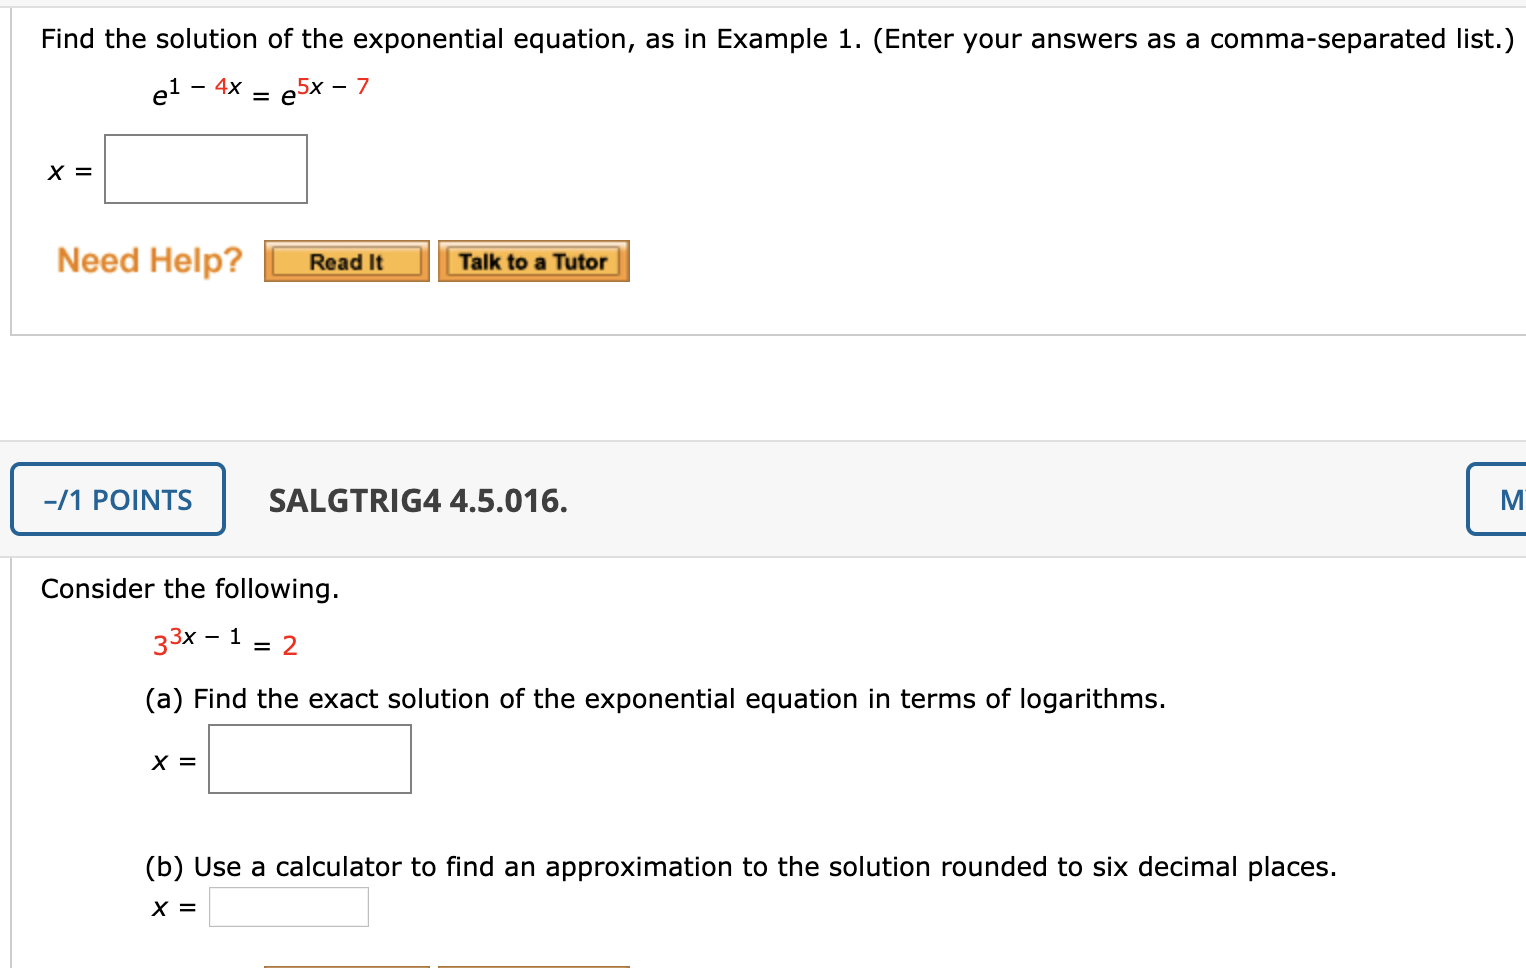Click the exact solution input field for part (a)
This screenshot has height=968, width=1526.
tap(309, 758)
